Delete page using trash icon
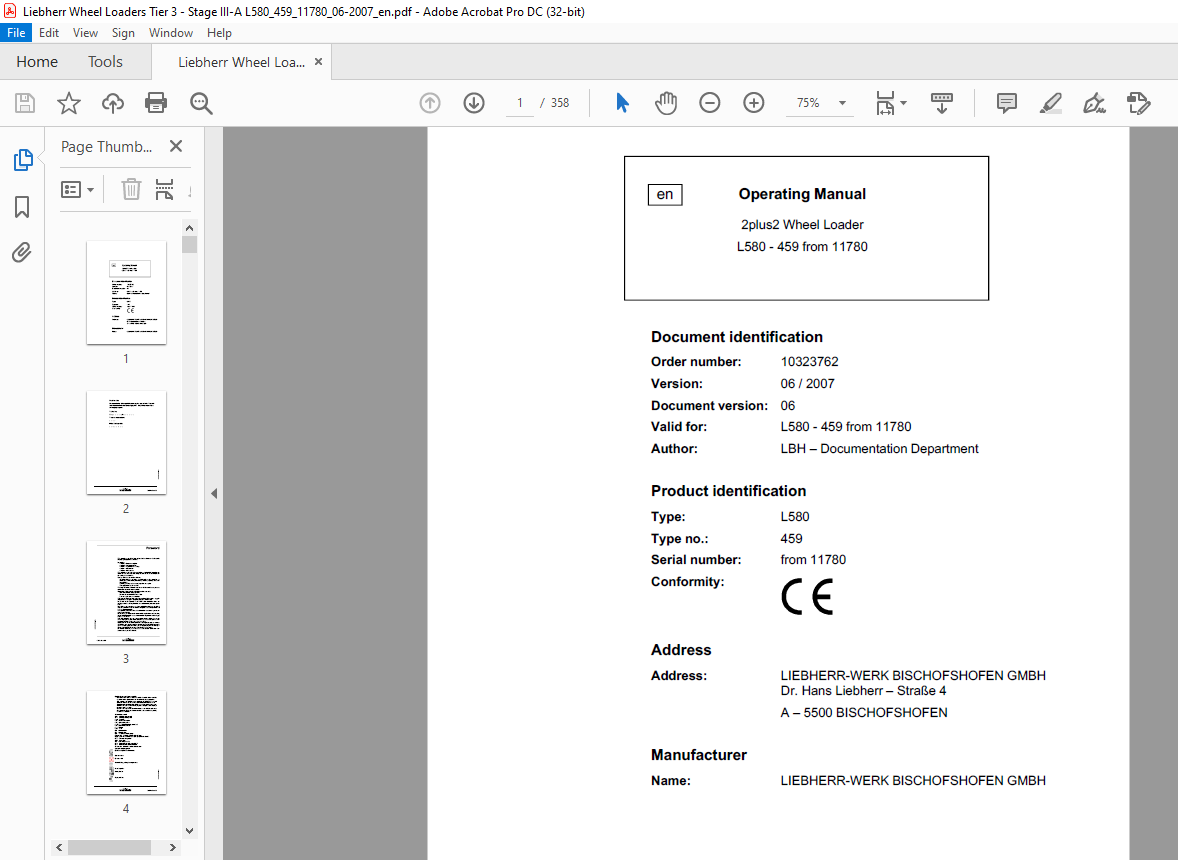This screenshot has height=860, width=1178. [131, 189]
